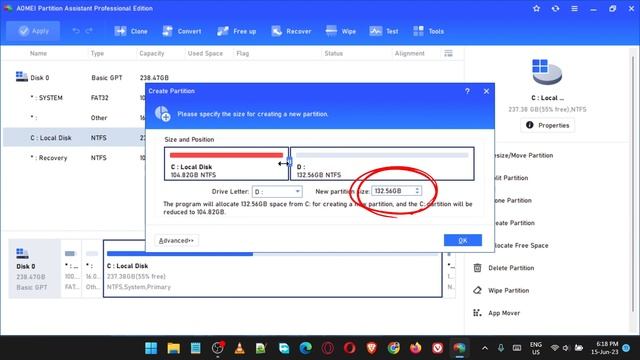
Task: Confirm with the OK button
Action: (462, 240)
